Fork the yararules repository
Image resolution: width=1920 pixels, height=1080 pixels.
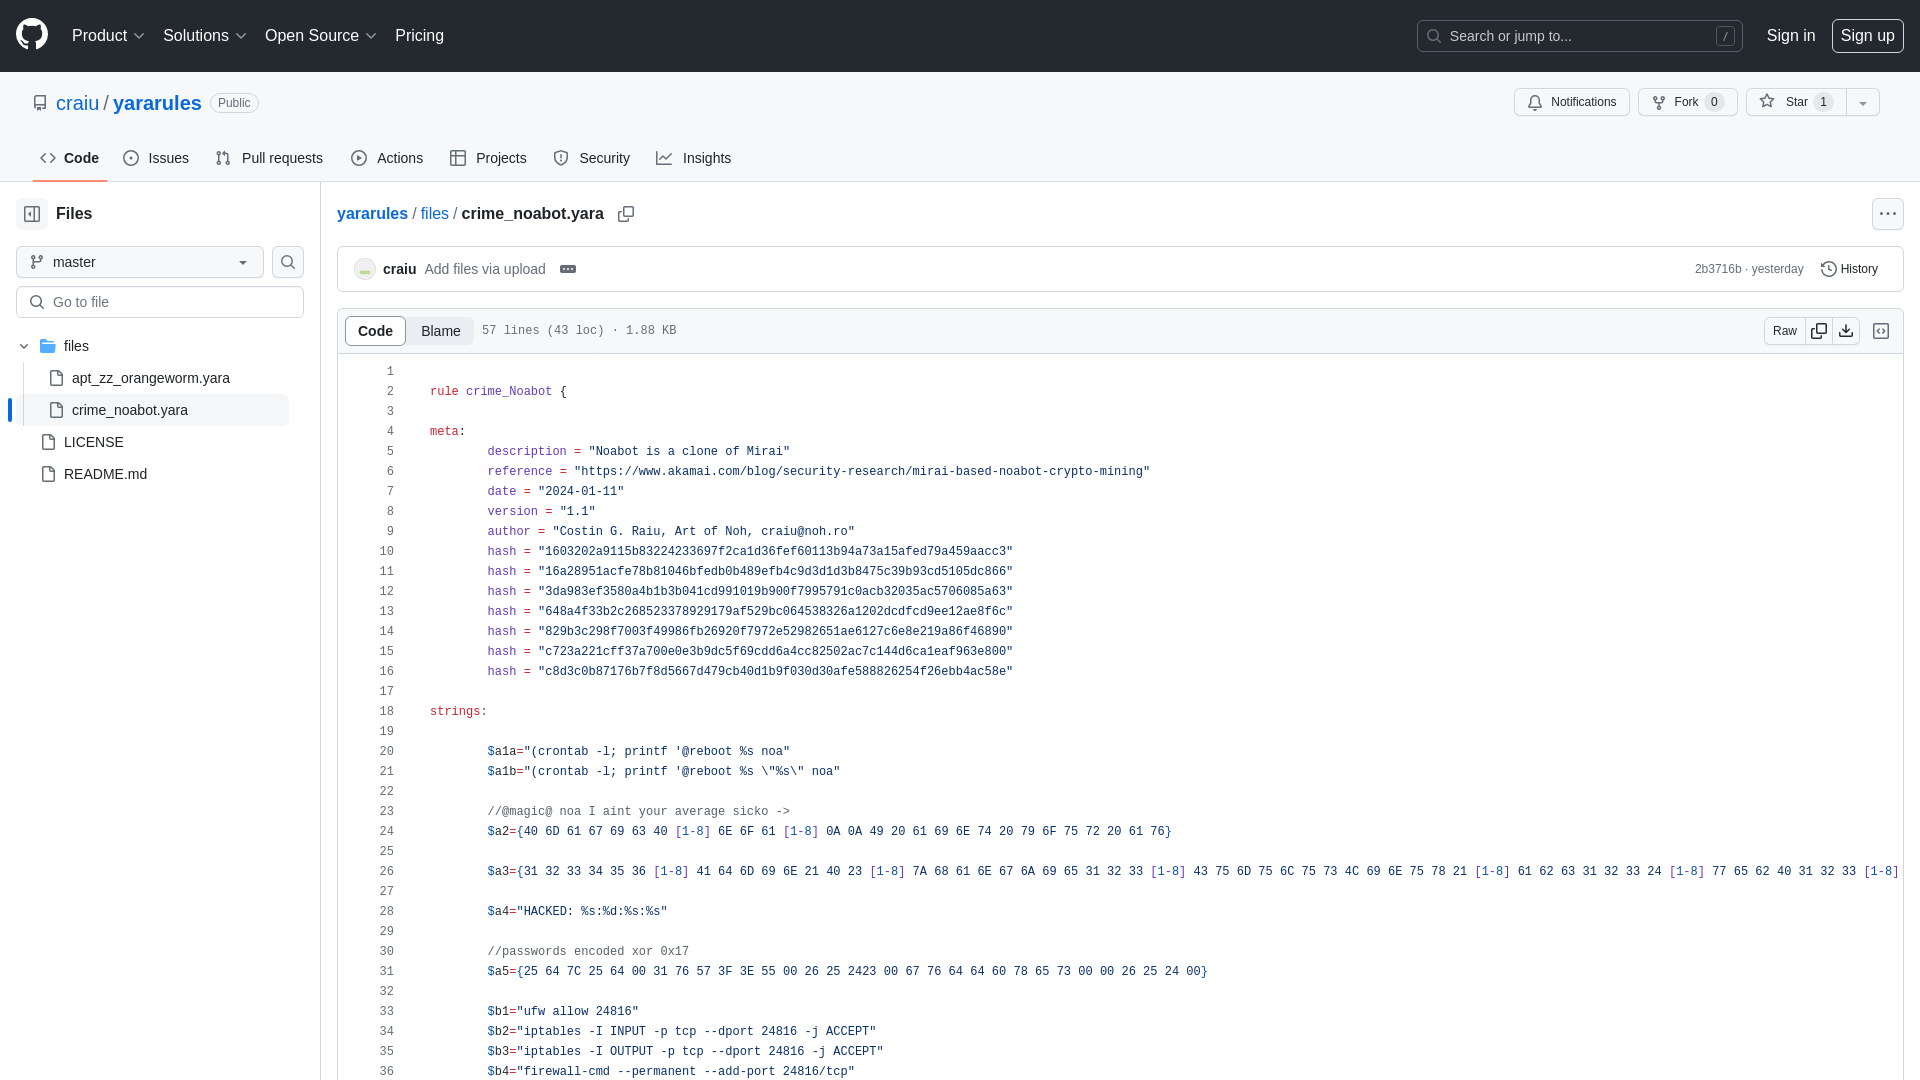click(1687, 102)
